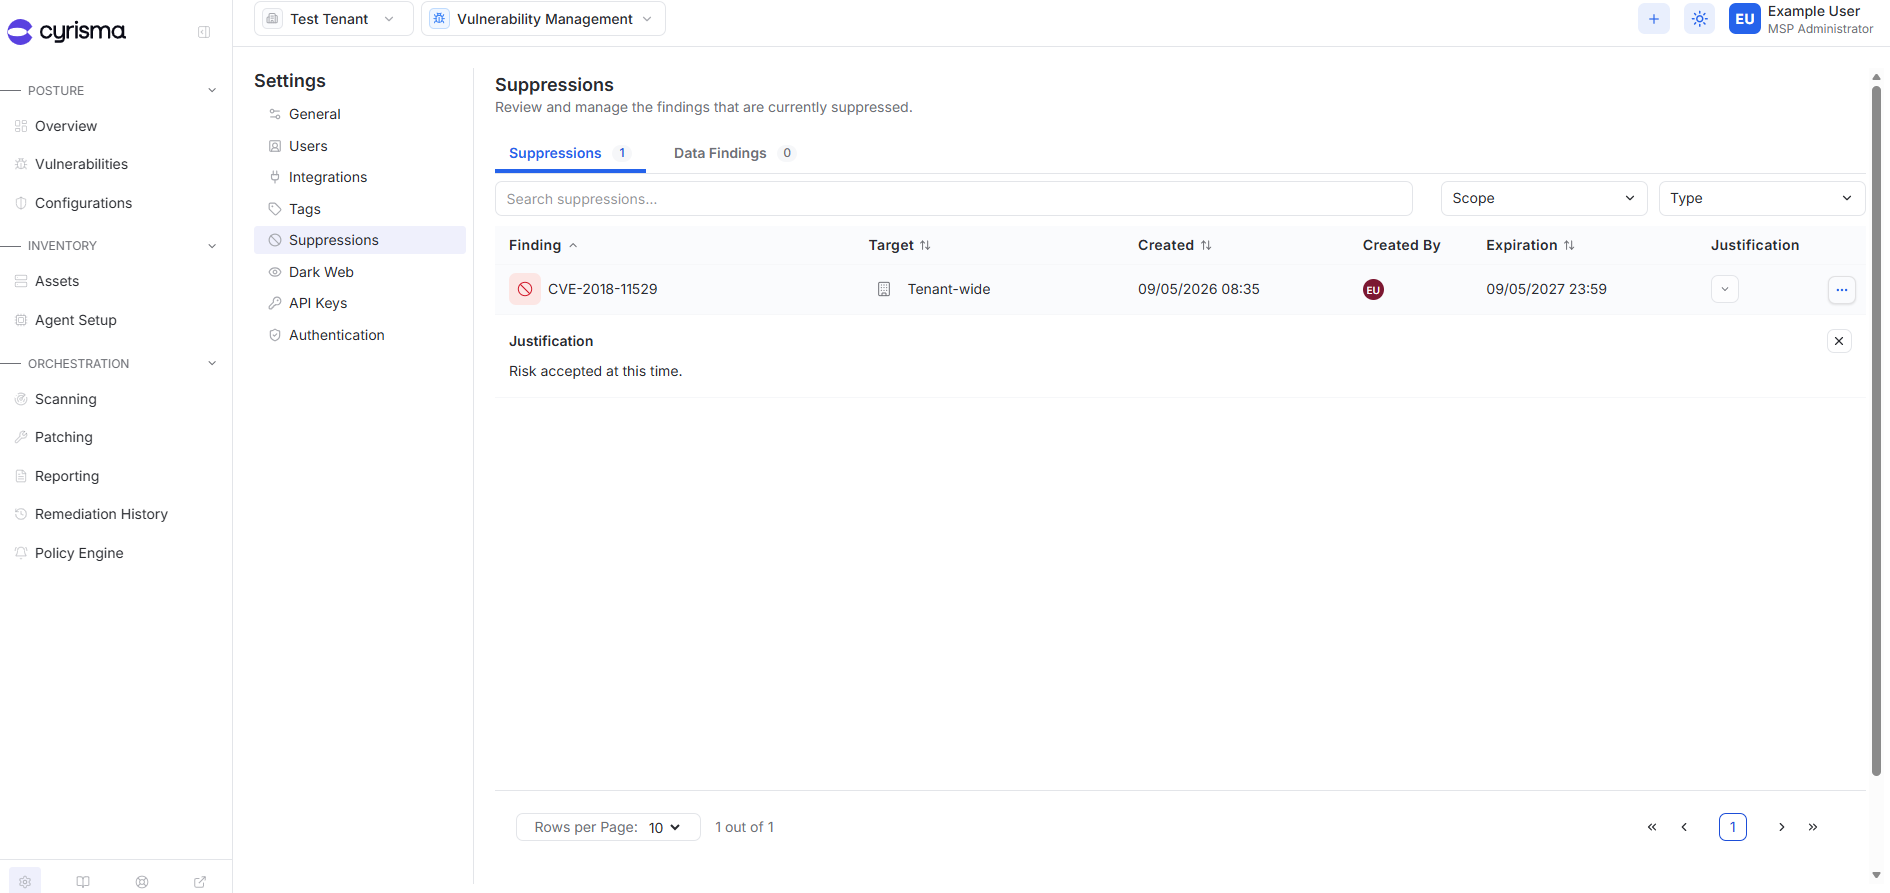Select the Suppressions tab
This screenshot has height=893, width=1890.
(x=570, y=153)
